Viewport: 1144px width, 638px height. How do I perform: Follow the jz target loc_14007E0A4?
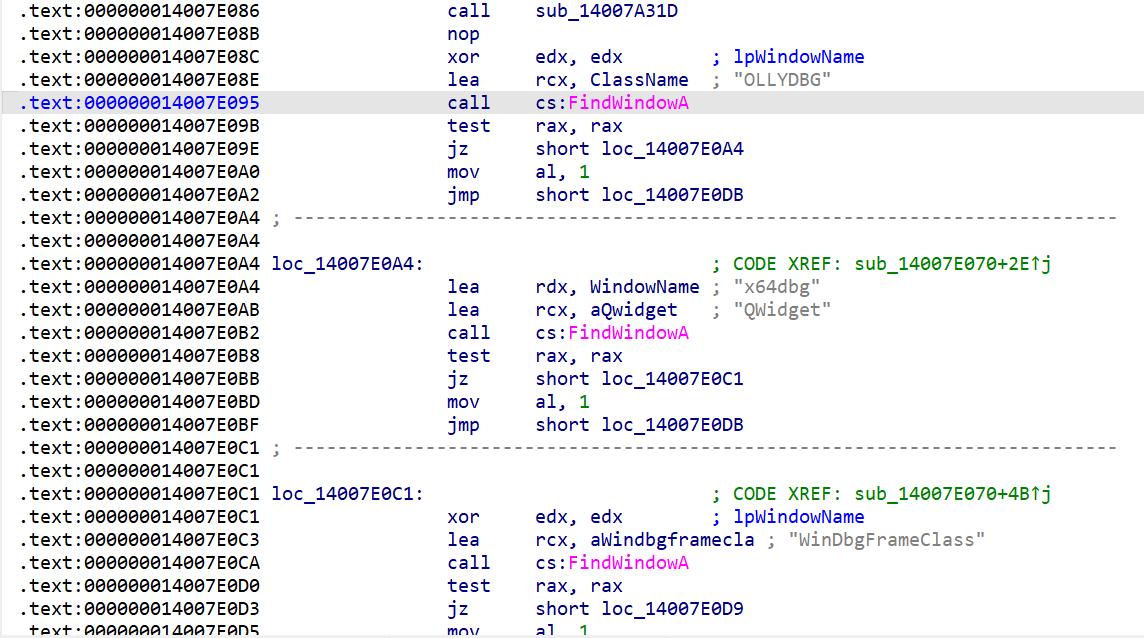pyautogui.click(x=672, y=149)
